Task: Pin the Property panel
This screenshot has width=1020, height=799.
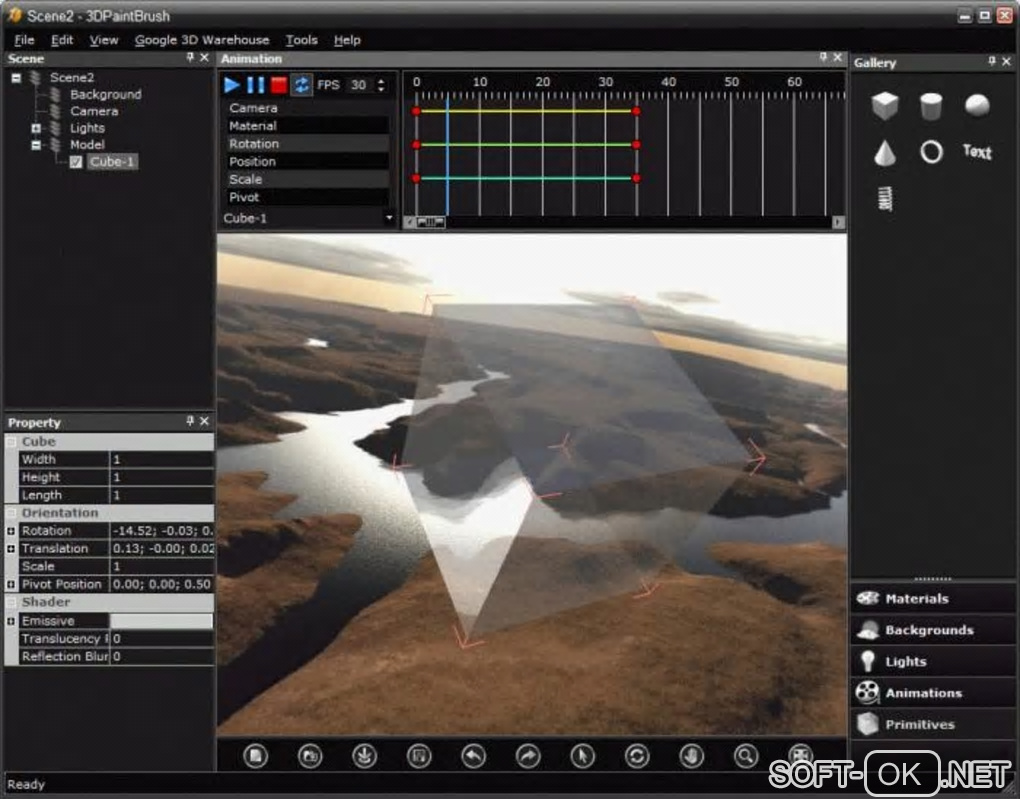Action: point(190,421)
